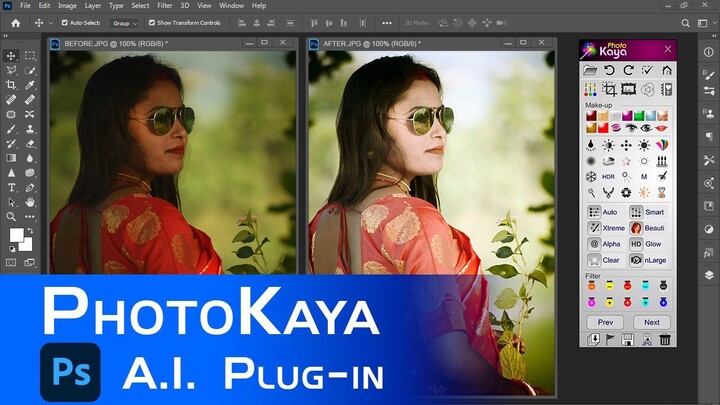
Task: Click the dark red make-up swatch
Action: click(x=591, y=116)
